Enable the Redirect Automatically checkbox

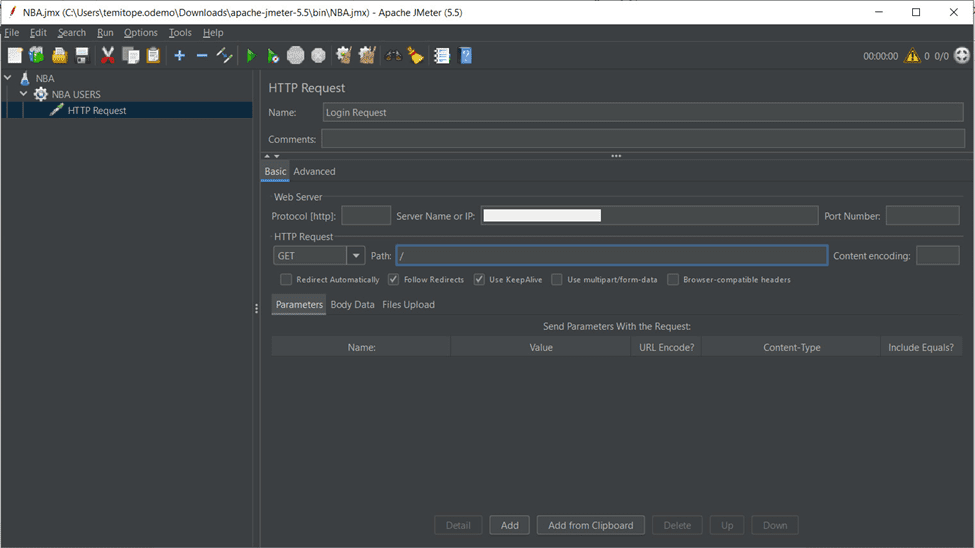pos(286,280)
